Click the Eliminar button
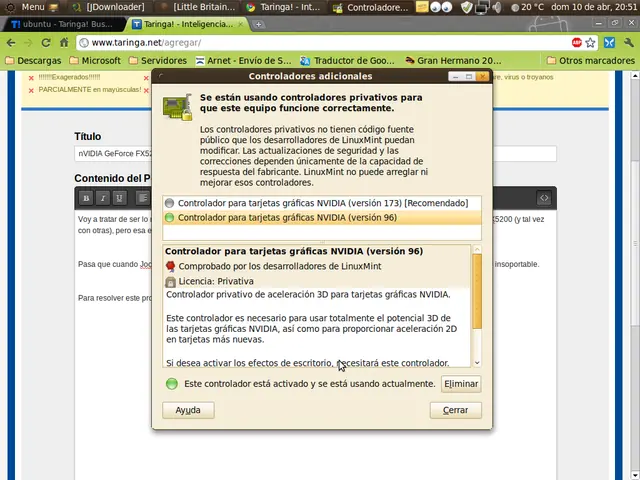This screenshot has width=640, height=480. pos(461,384)
